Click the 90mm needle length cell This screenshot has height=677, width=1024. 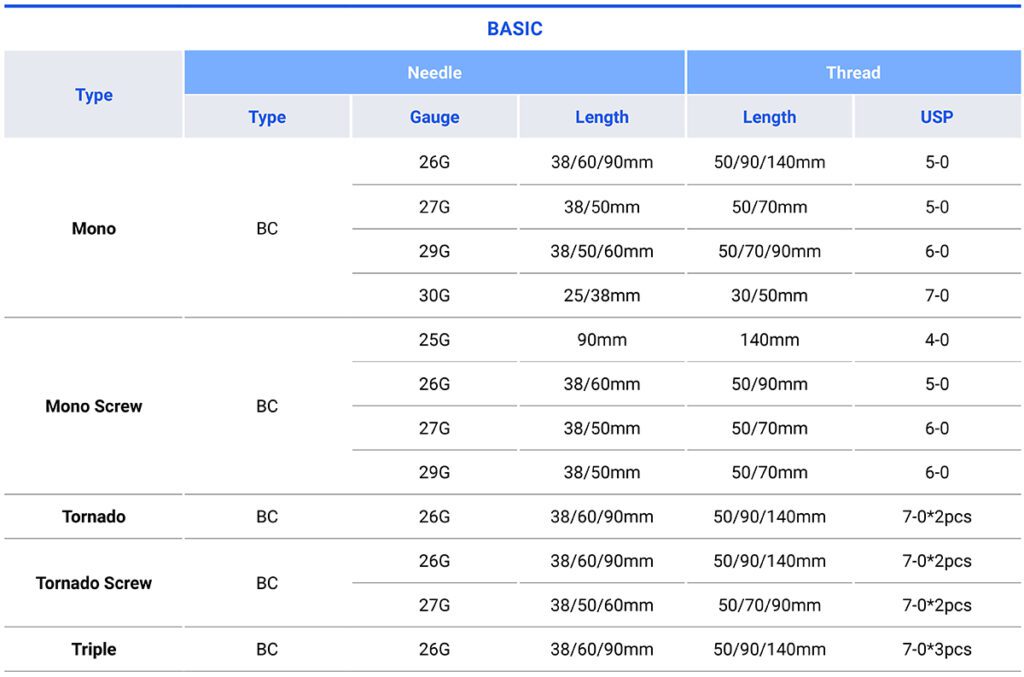(601, 340)
